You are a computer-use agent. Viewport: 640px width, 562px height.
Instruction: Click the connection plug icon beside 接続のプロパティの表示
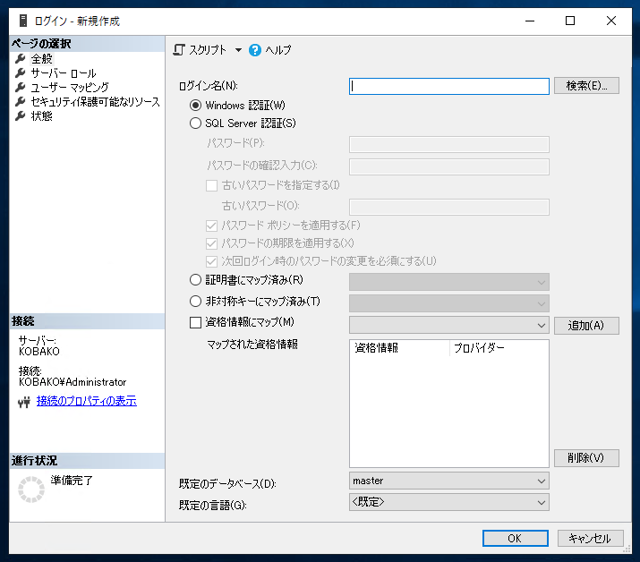pyautogui.click(x=24, y=402)
